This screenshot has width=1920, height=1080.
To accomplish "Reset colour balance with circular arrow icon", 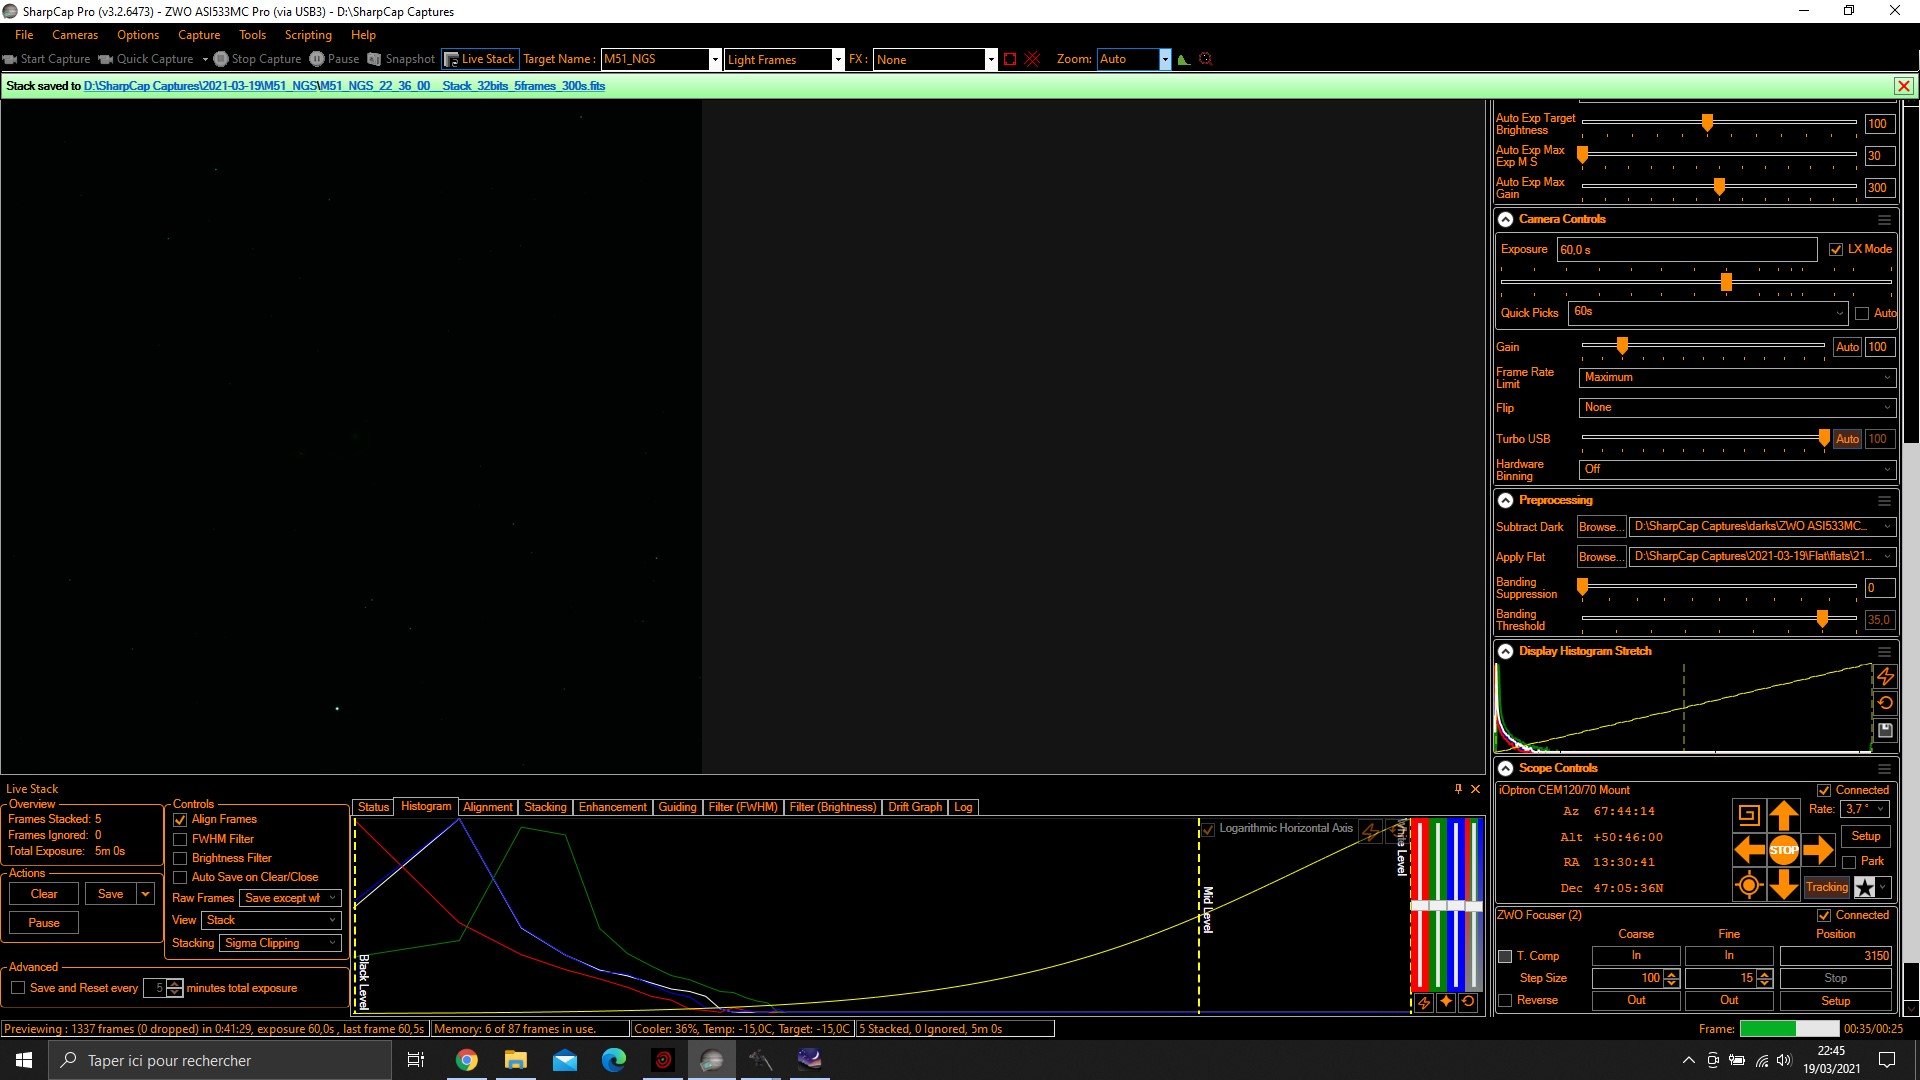I will pos(1468,1002).
